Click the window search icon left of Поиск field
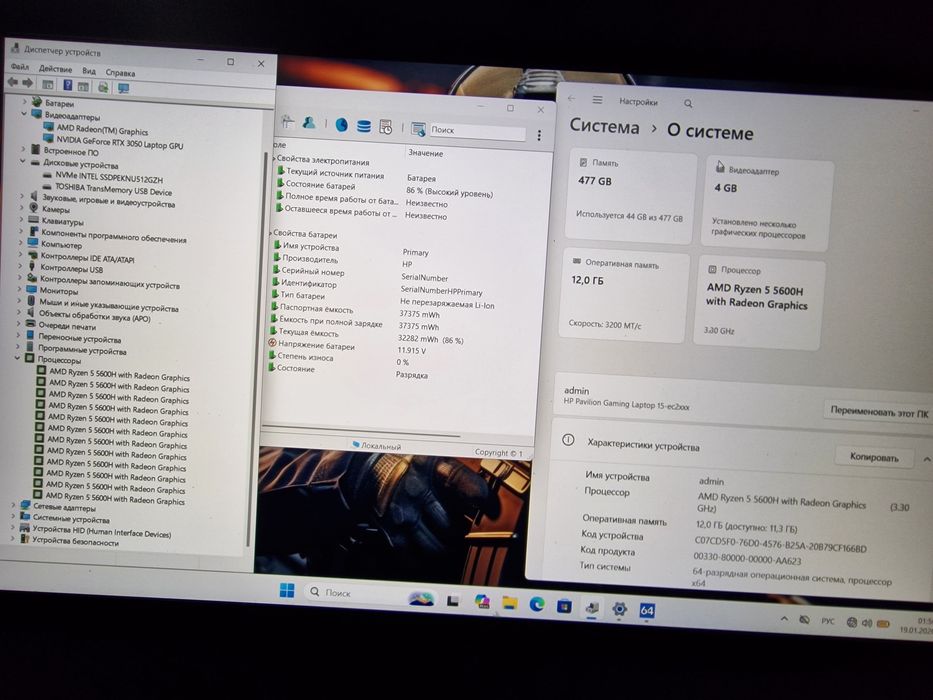 click(x=418, y=129)
